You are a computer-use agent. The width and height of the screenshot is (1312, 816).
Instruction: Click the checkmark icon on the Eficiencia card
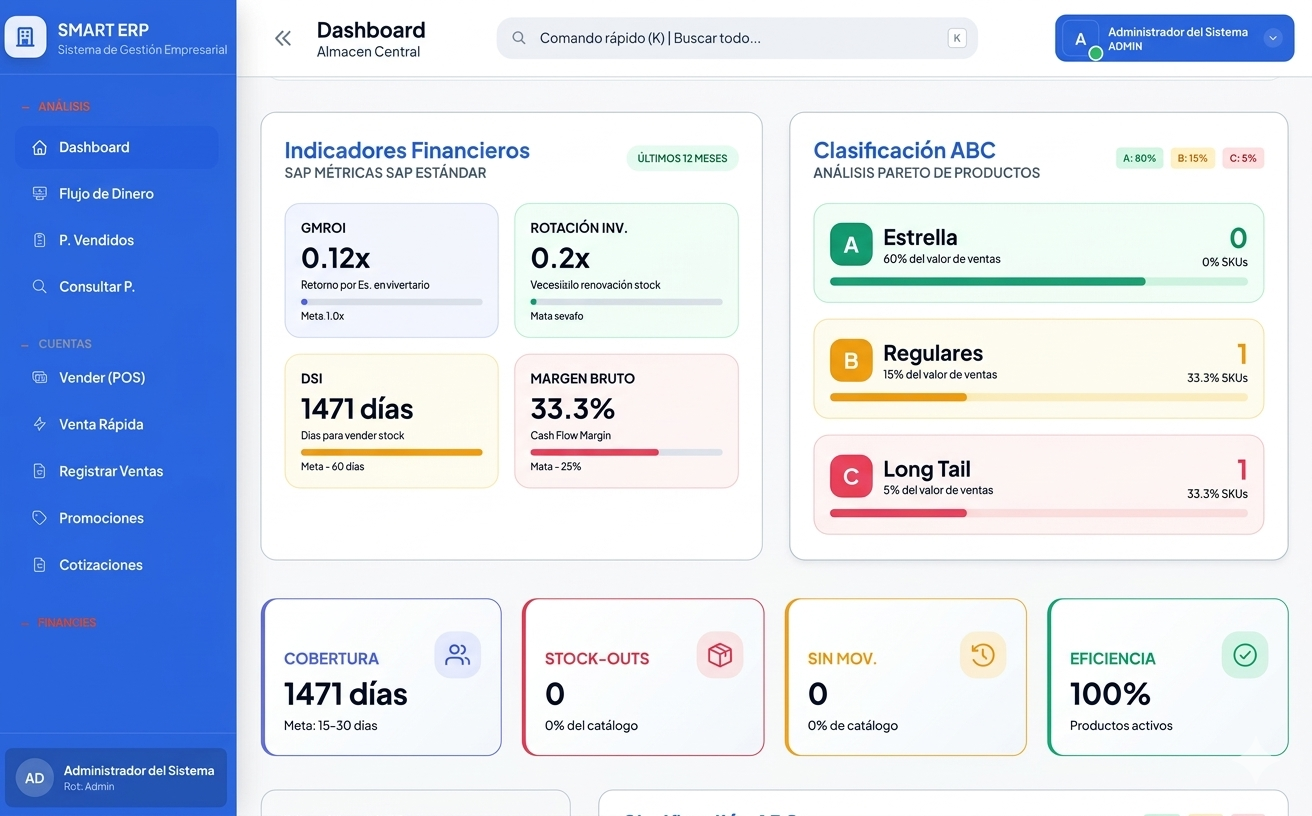coord(1245,655)
